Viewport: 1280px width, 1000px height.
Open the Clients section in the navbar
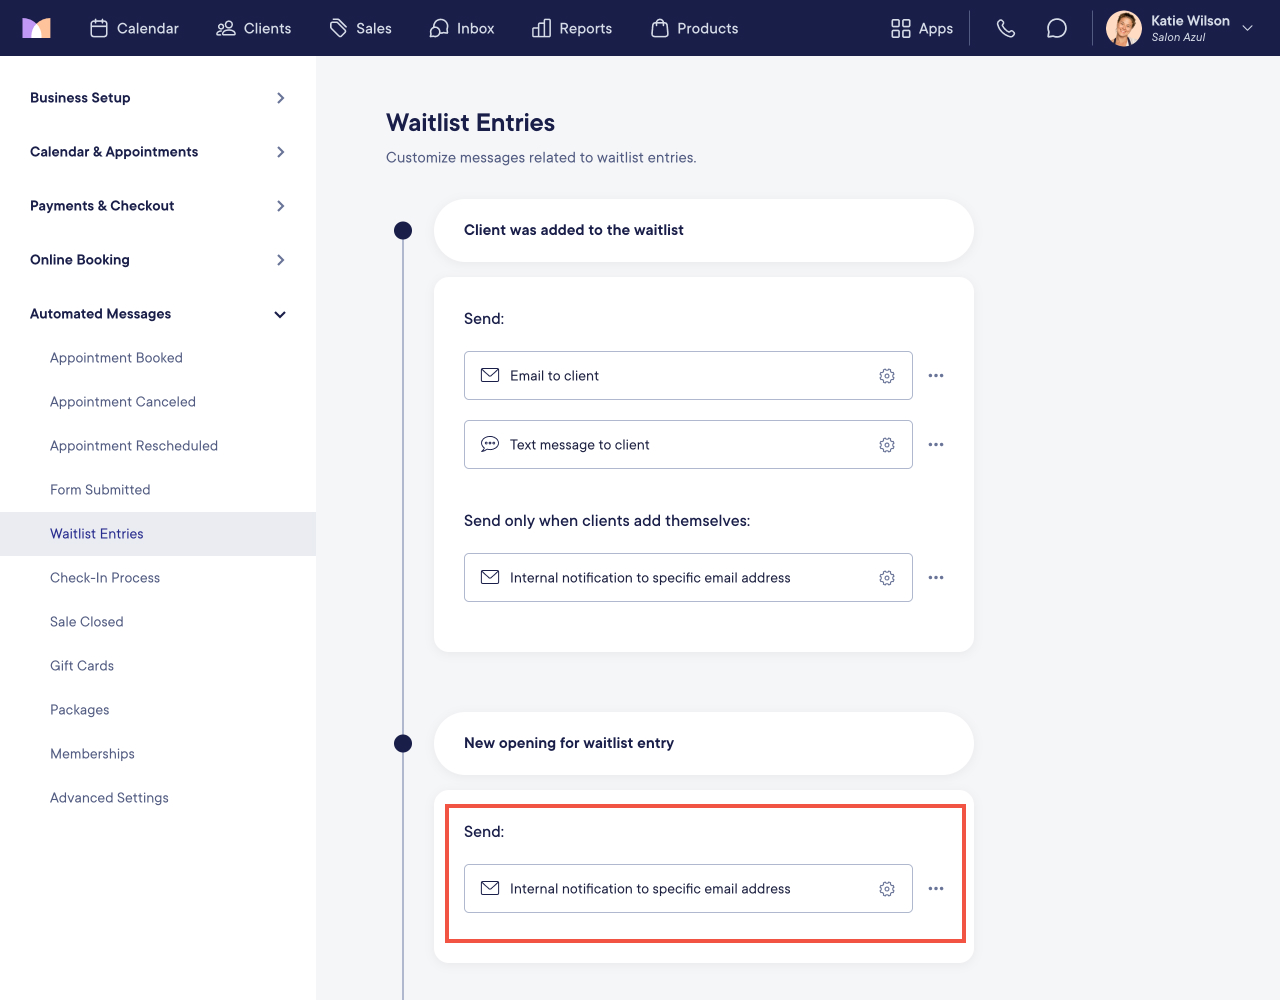[254, 28]
